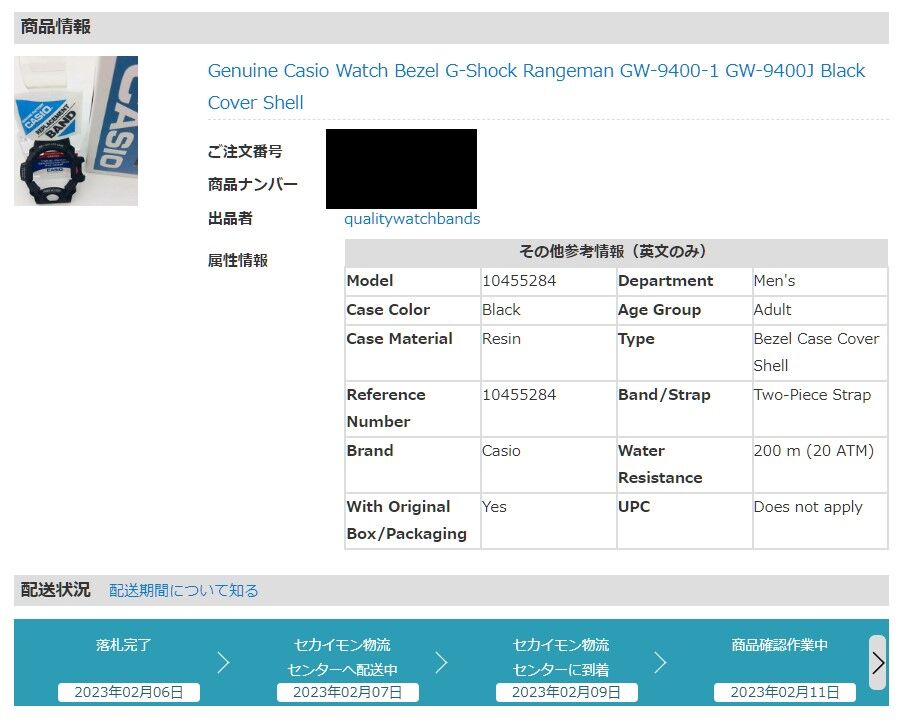Click the date 2023年02月11日
Image resolution: width=907 pixels, height=722 pixels.
coord(784,692)
